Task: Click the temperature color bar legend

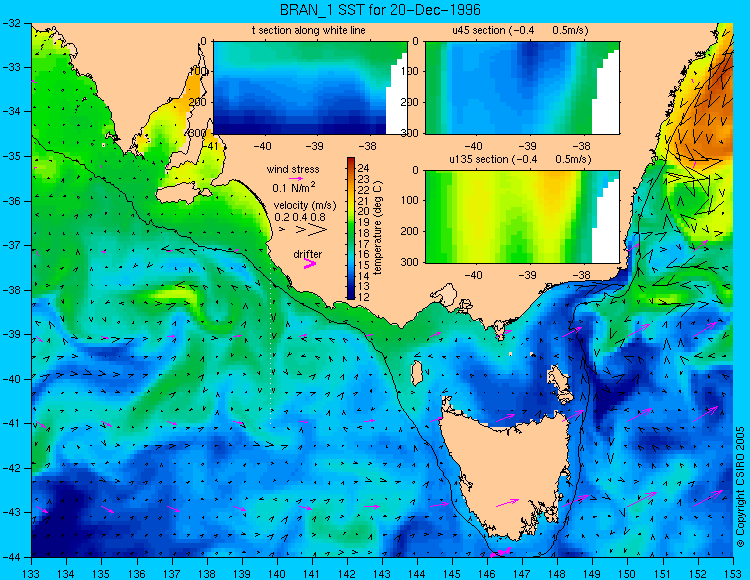Action: click(x=351, y=229)
